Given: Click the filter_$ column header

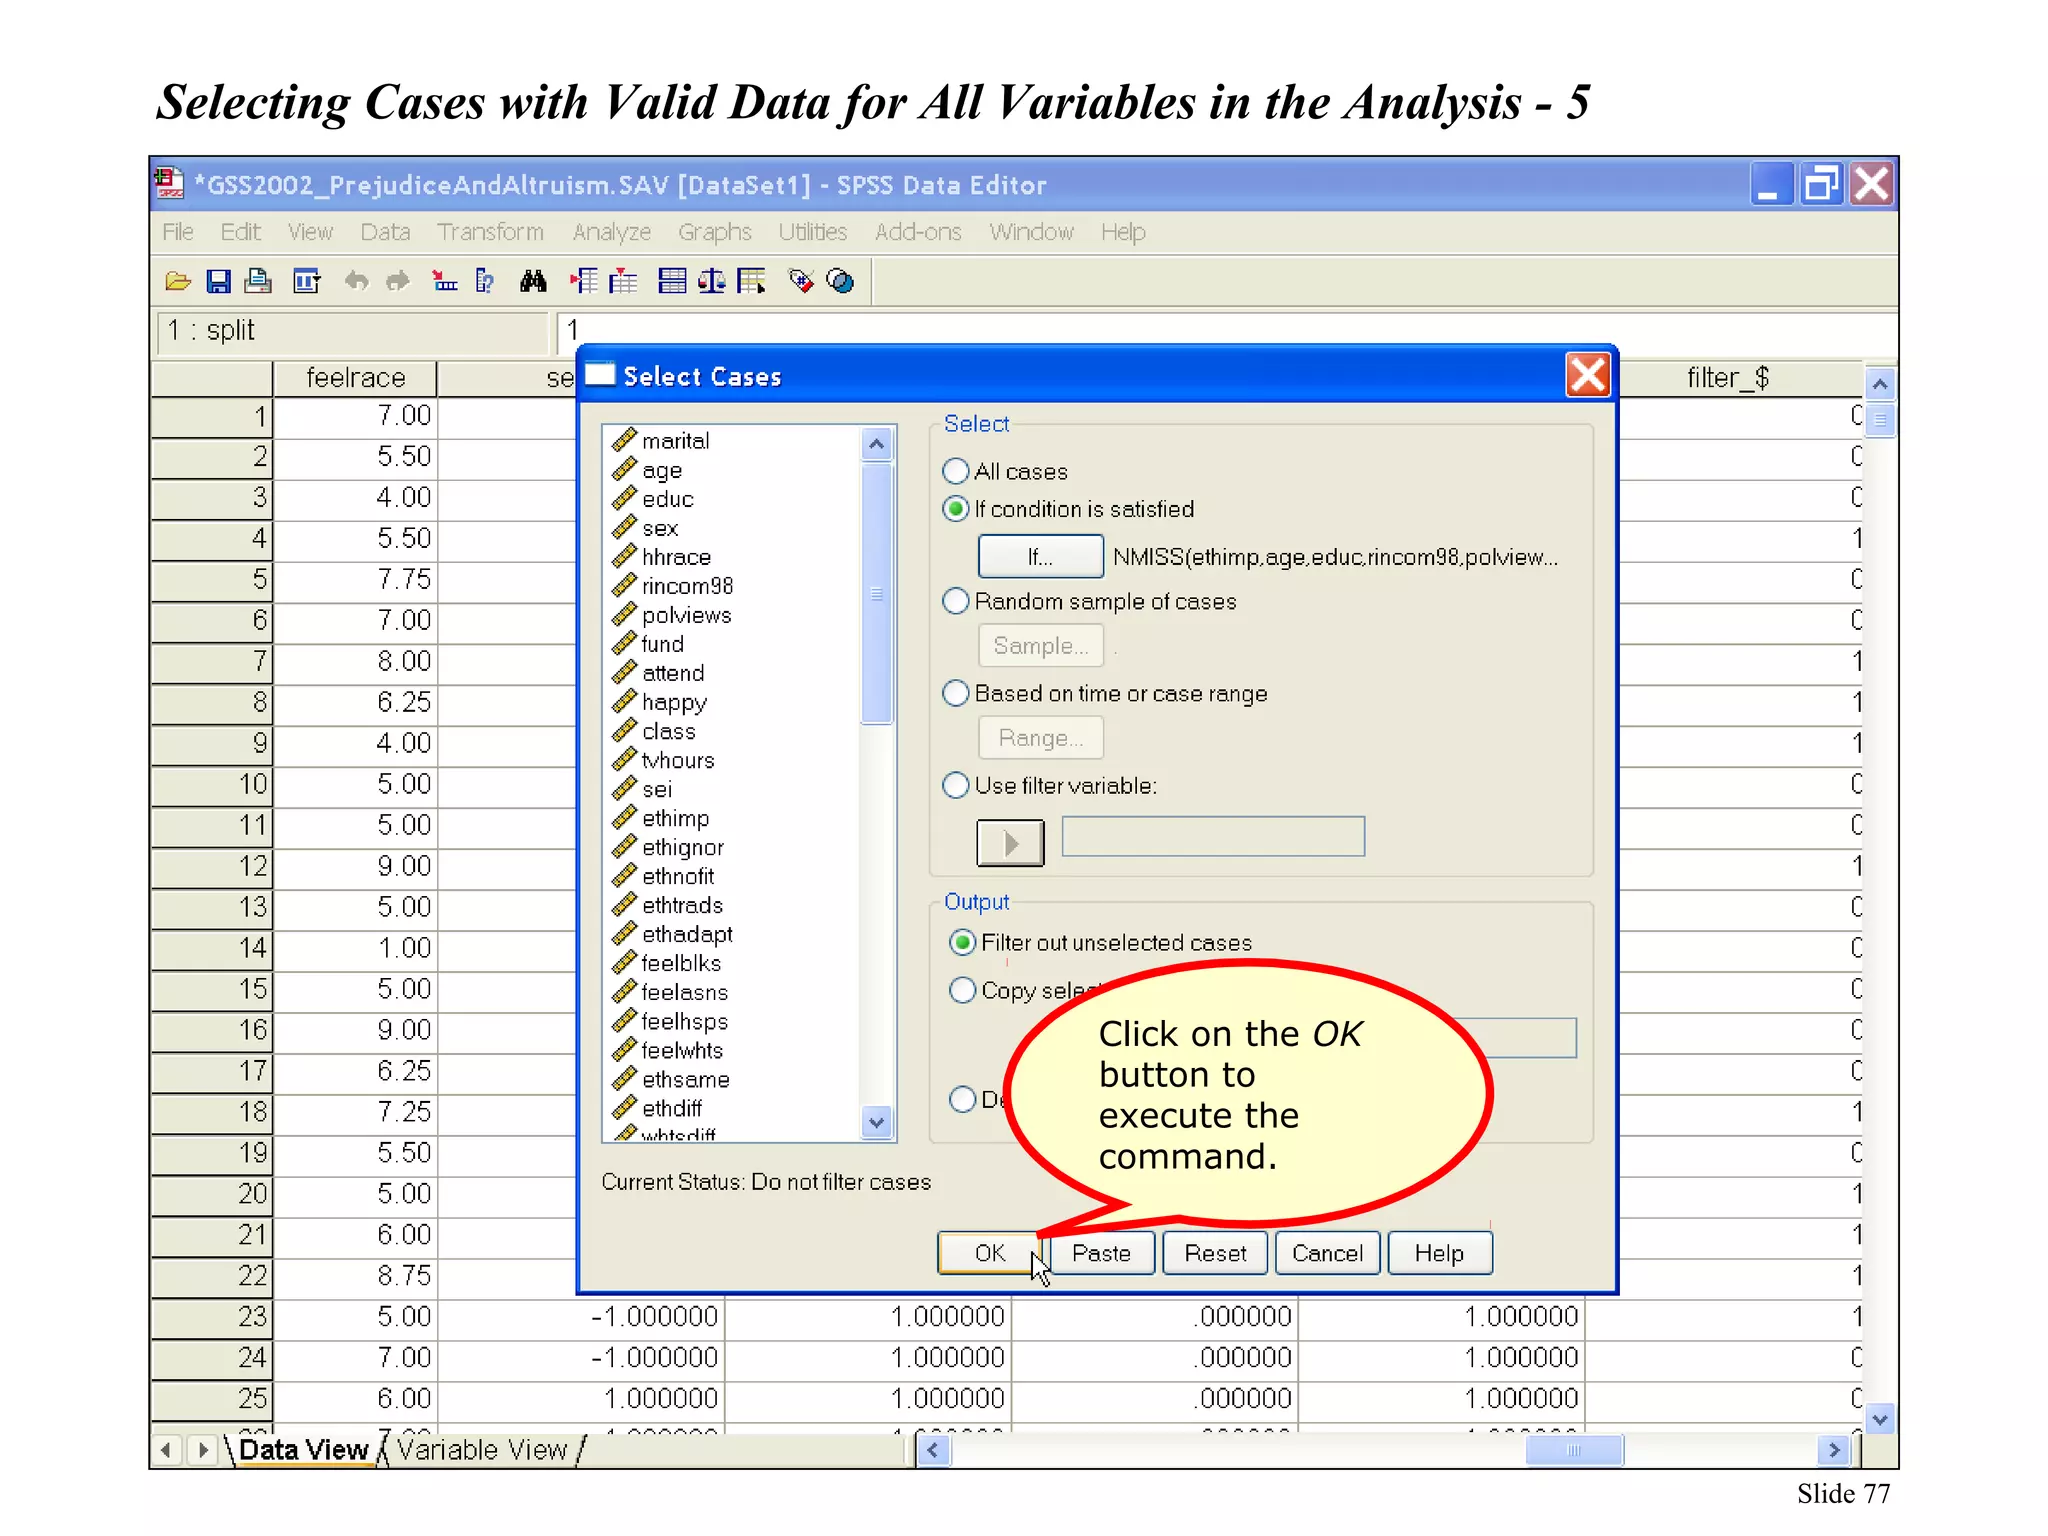Looking at the screenshot, I should click(x=1727, y=378).
